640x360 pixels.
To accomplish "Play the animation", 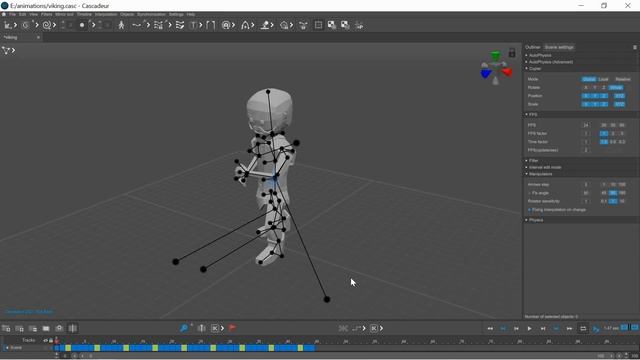I will (529, 329).
